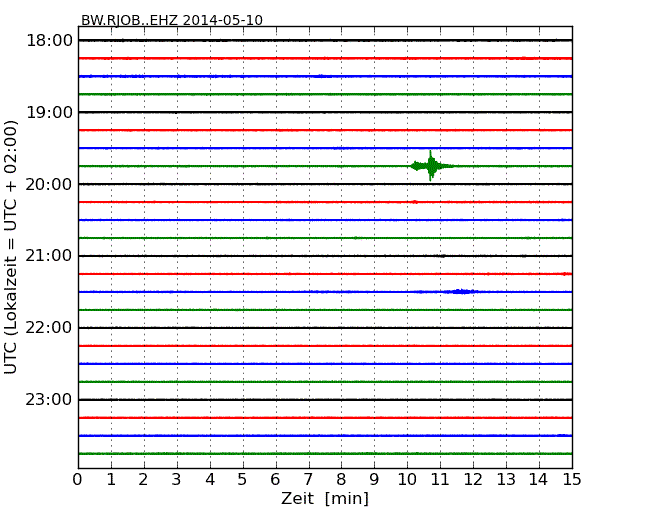The width and height of the screenshot is (650, 520).
Task: Select the 23:00 time label
Action: point(49,399)
